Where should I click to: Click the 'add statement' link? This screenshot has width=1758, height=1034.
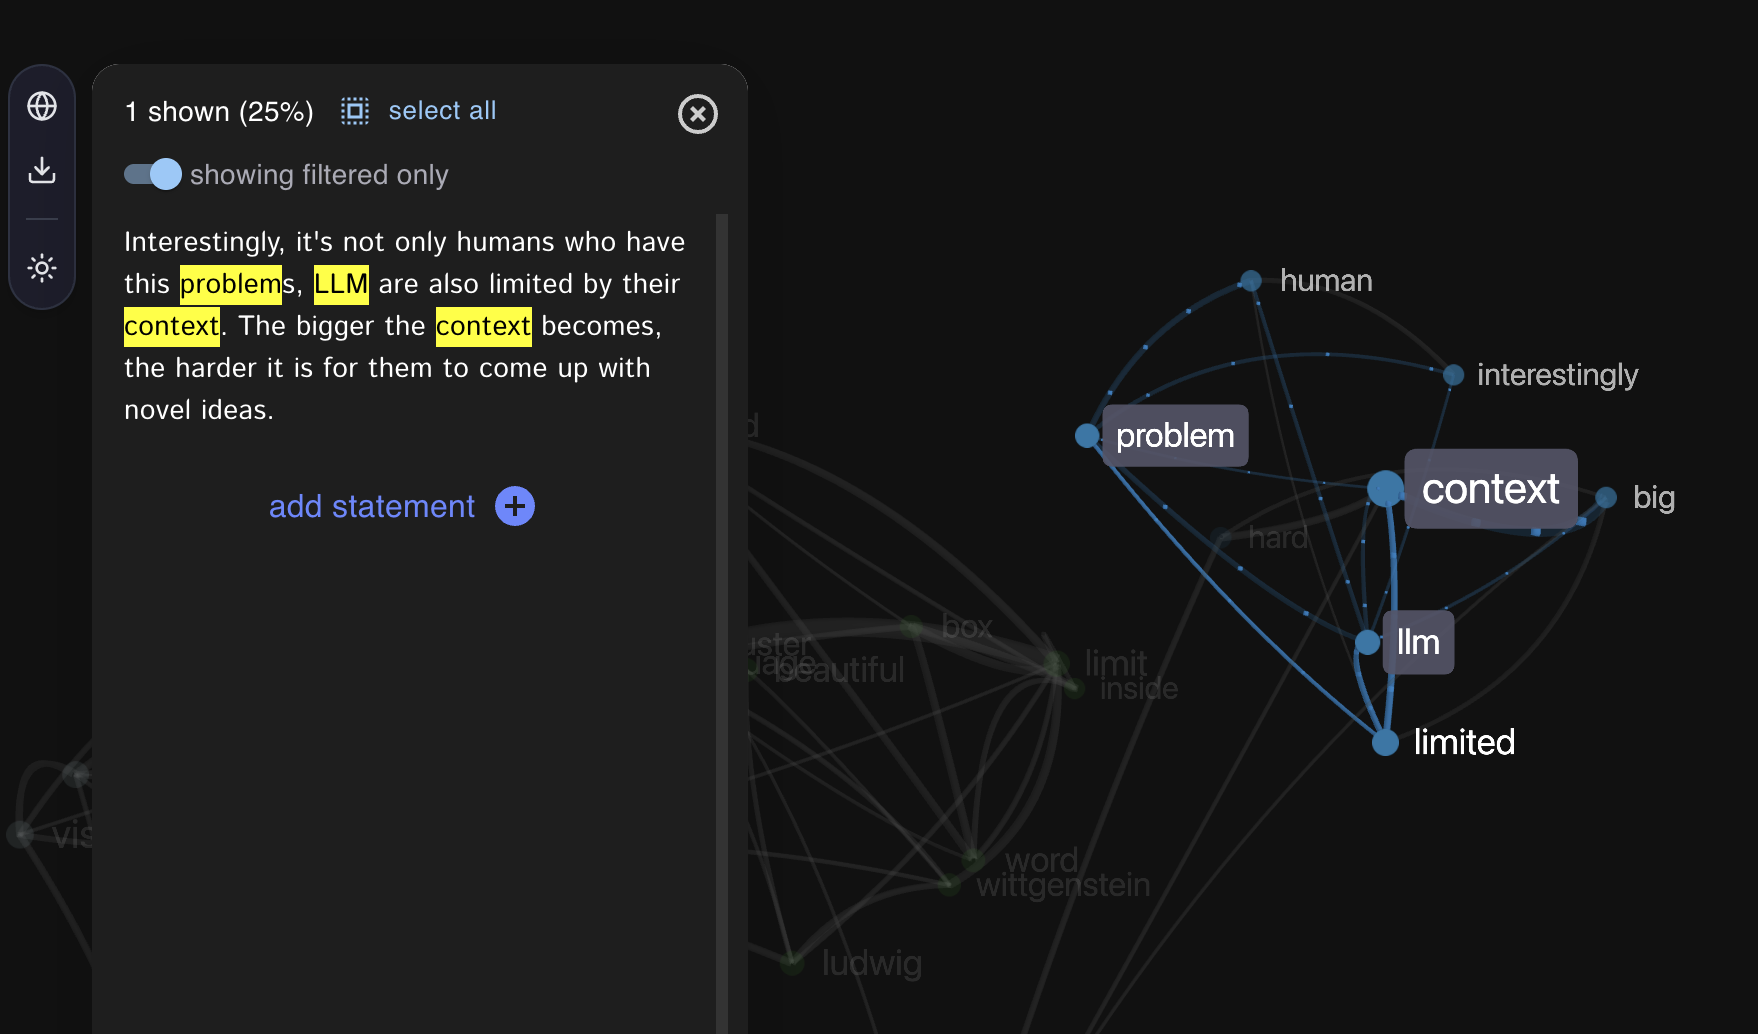pyautogui.click(x=372, y=506)
